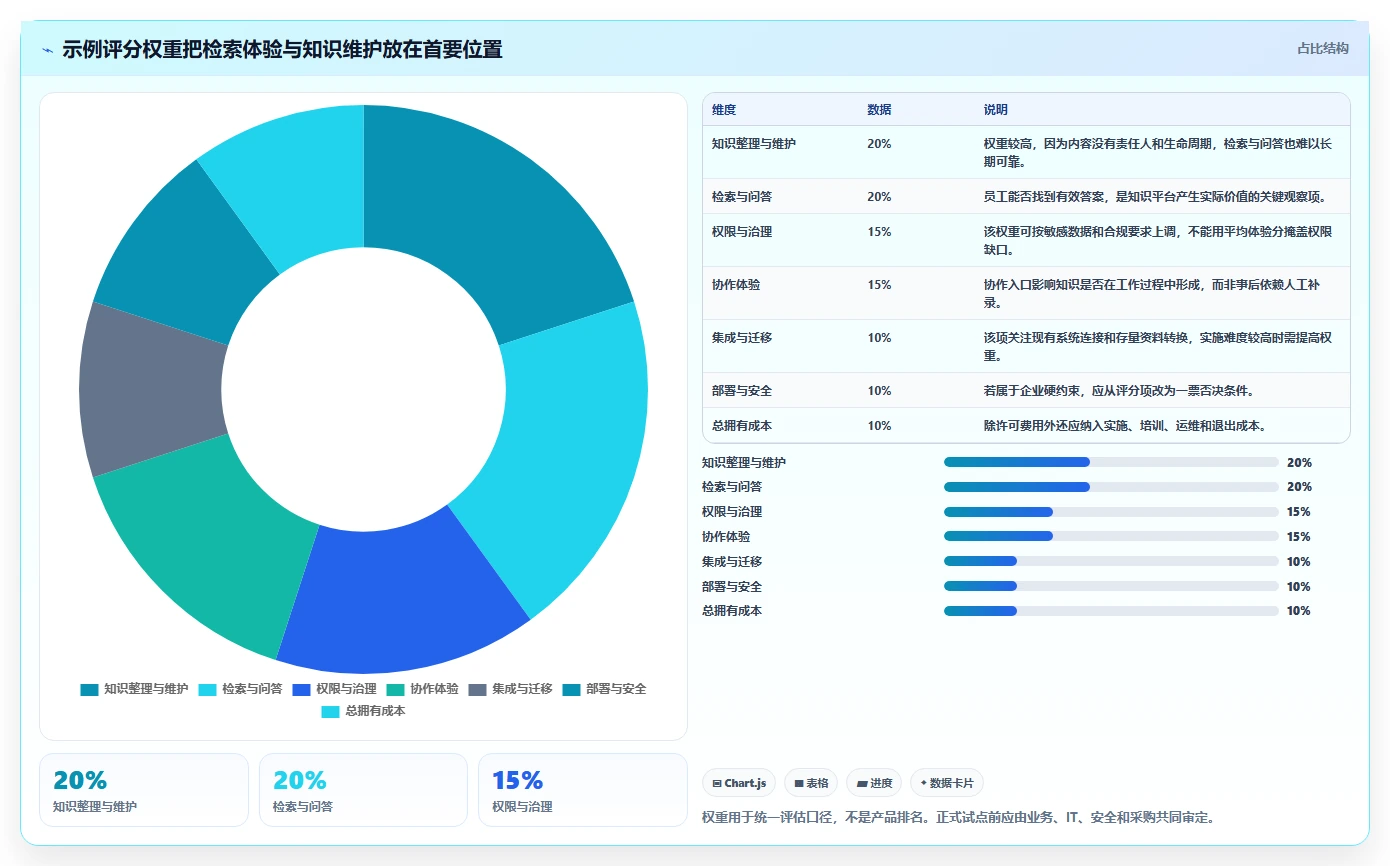This screenshot has width=1390, height=866.
Task: Click 部署与安全 cell in the table
Action: (742, 390)
